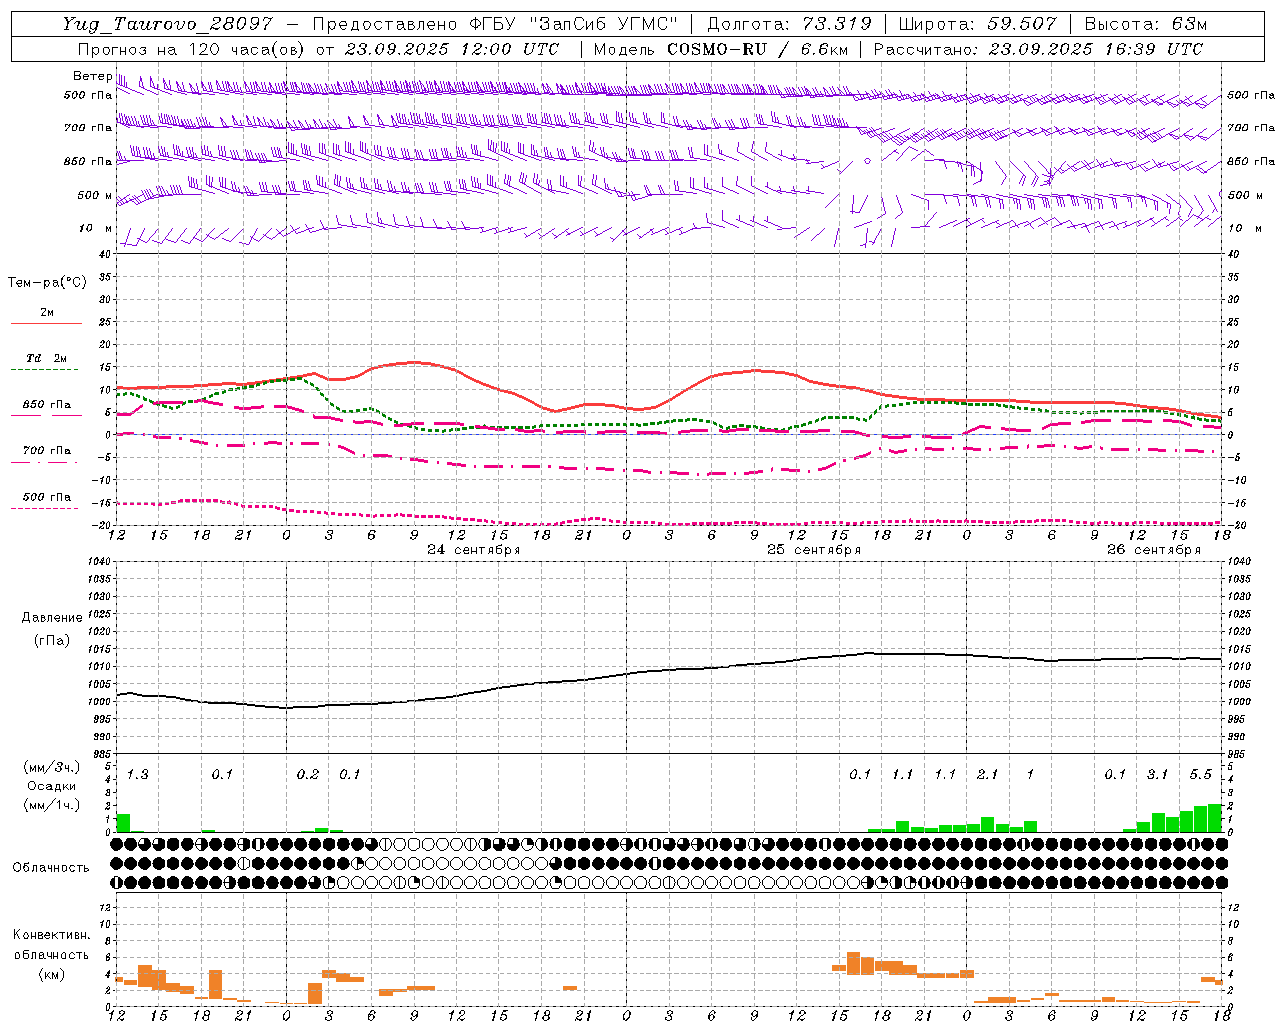Click the precipitation amount 1.3

pyautogui.click(x=137, y=775)
